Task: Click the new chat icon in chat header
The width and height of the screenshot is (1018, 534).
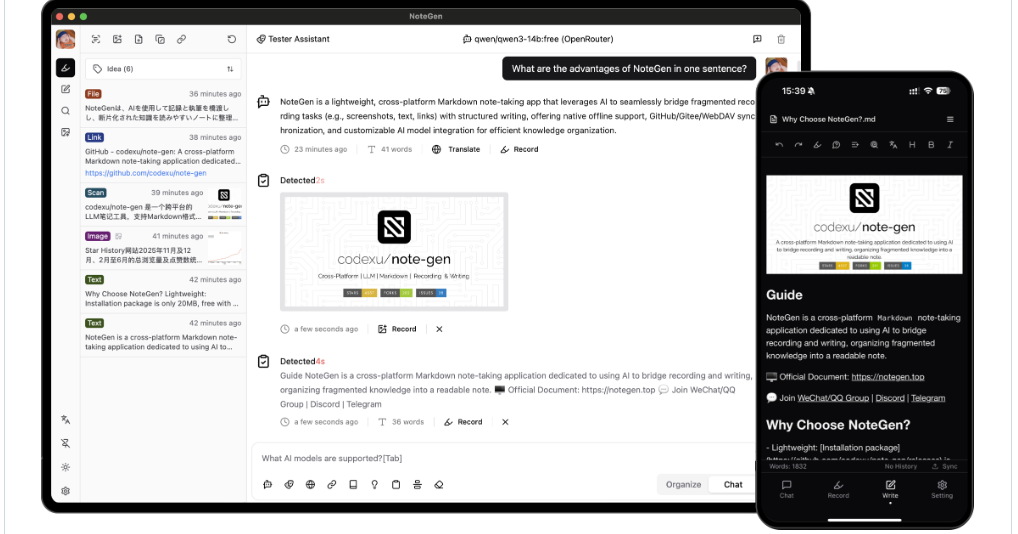Action: tap(757, 39)
